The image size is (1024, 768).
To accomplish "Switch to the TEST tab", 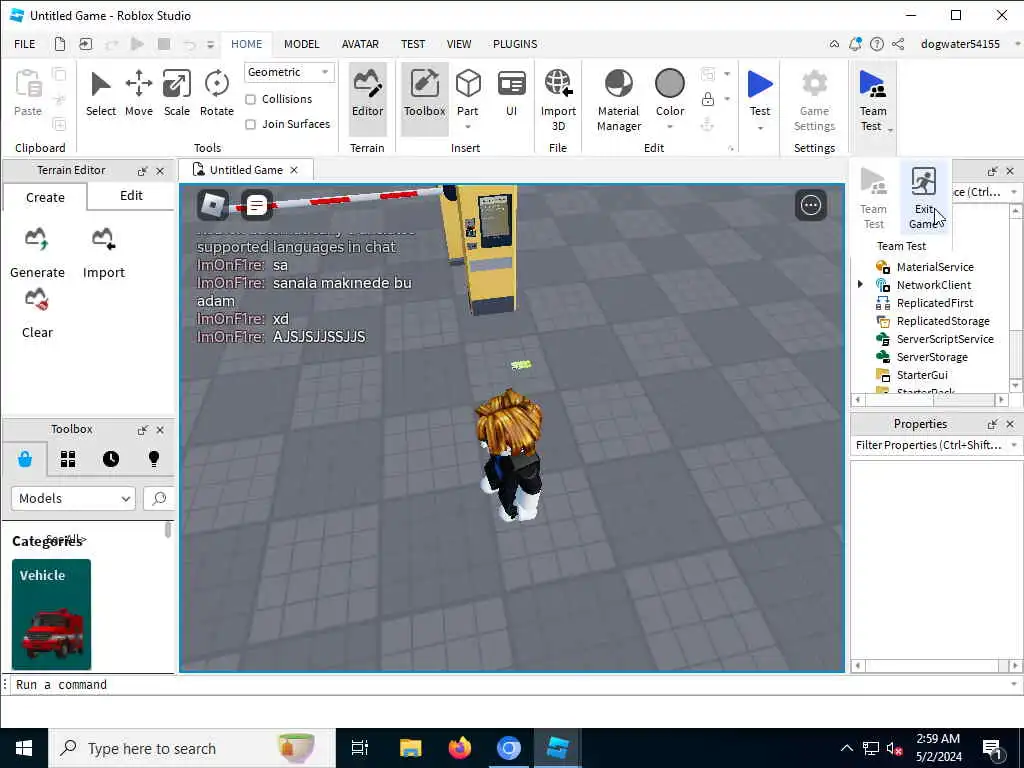I will click(x=413, y=44).
